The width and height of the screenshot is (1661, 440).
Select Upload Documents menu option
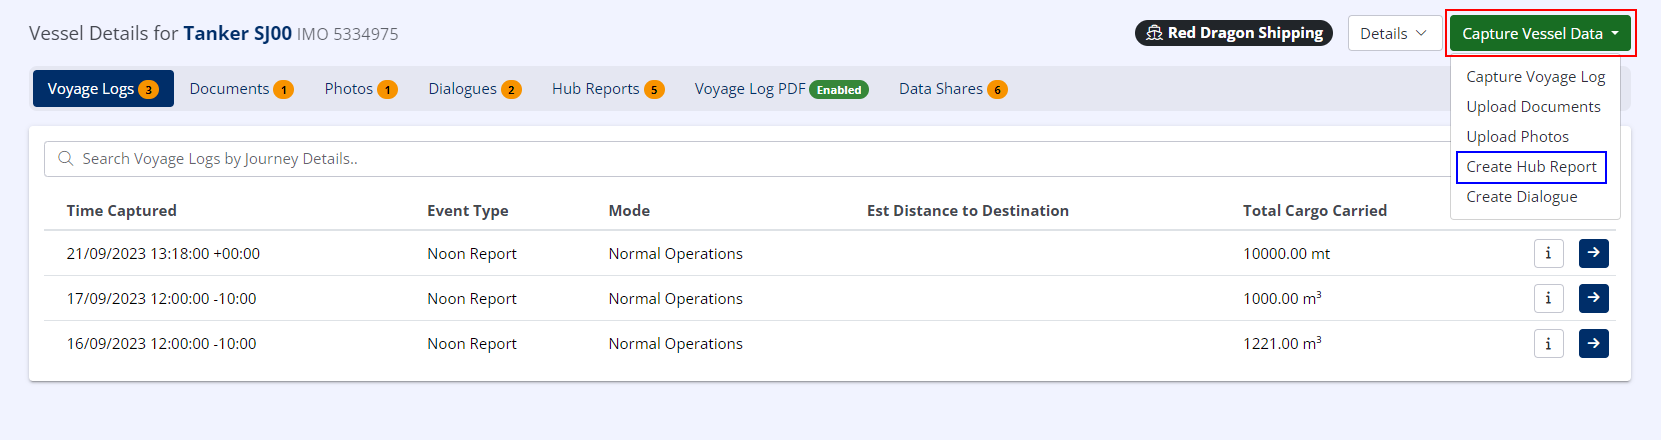tap(1533, 107)
